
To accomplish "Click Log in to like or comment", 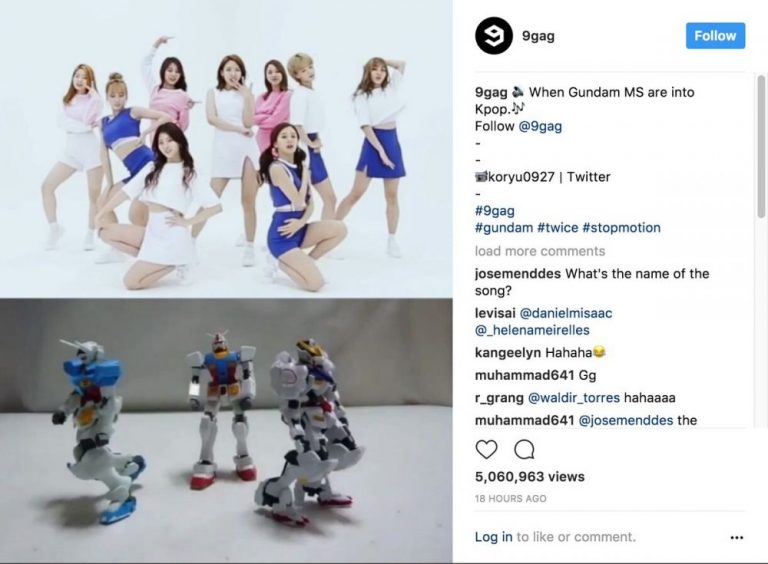I will [x=493, y=537].
